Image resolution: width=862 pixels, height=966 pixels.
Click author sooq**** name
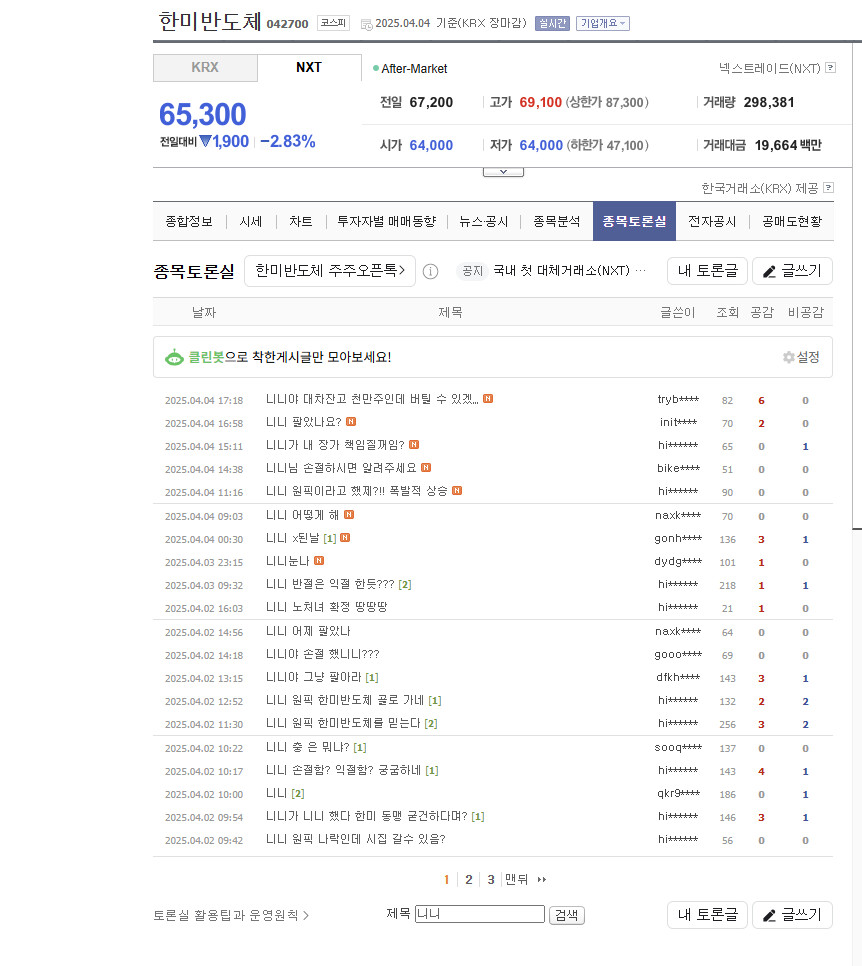[678, 747]
